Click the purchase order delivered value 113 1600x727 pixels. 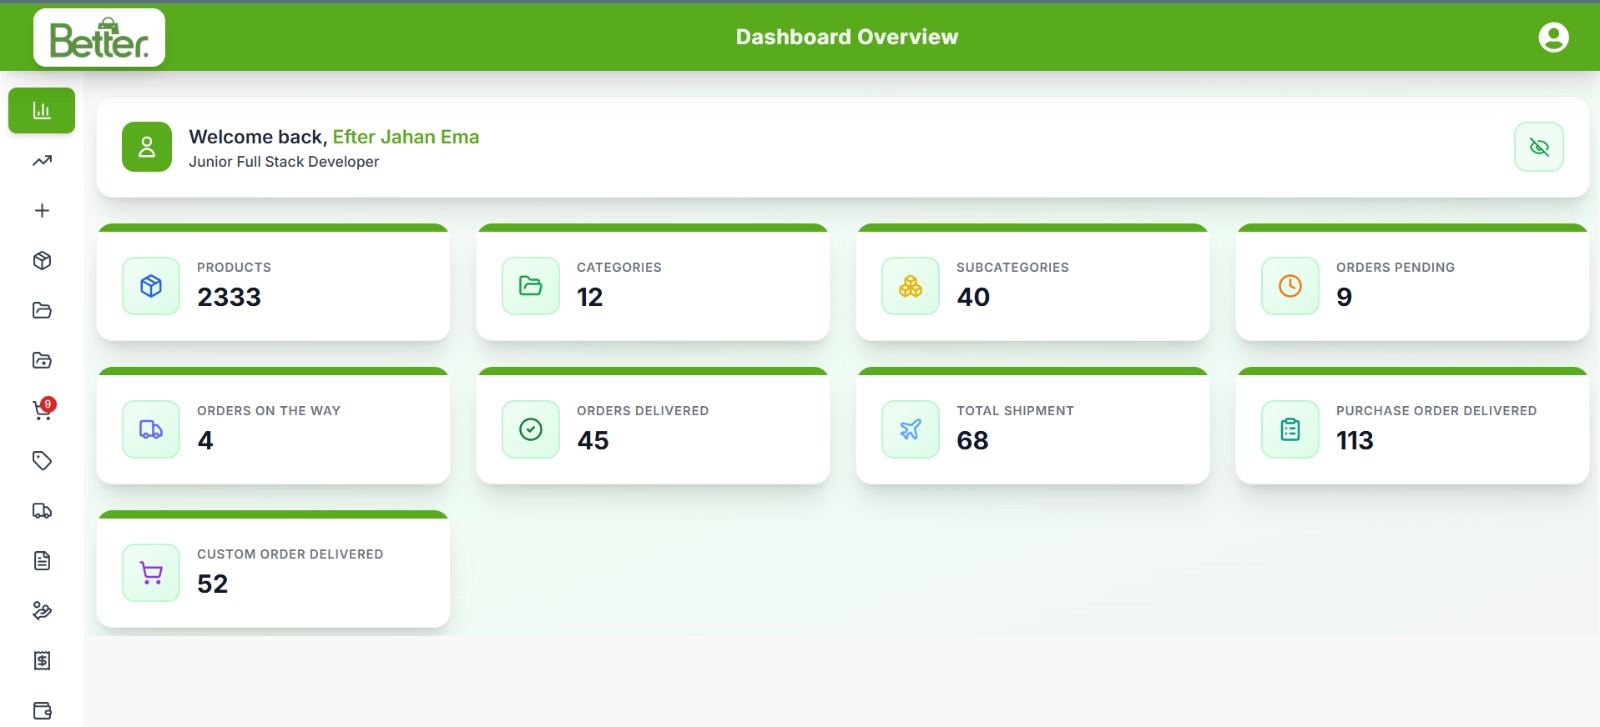tap(1355, 440)
